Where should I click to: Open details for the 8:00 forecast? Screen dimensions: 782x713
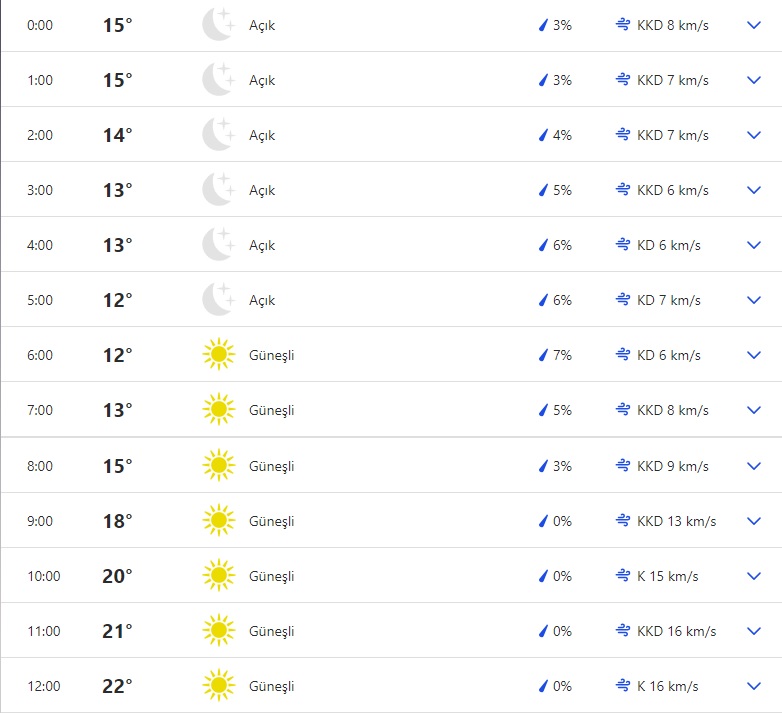pyautogui.click(x=754, y=466)
